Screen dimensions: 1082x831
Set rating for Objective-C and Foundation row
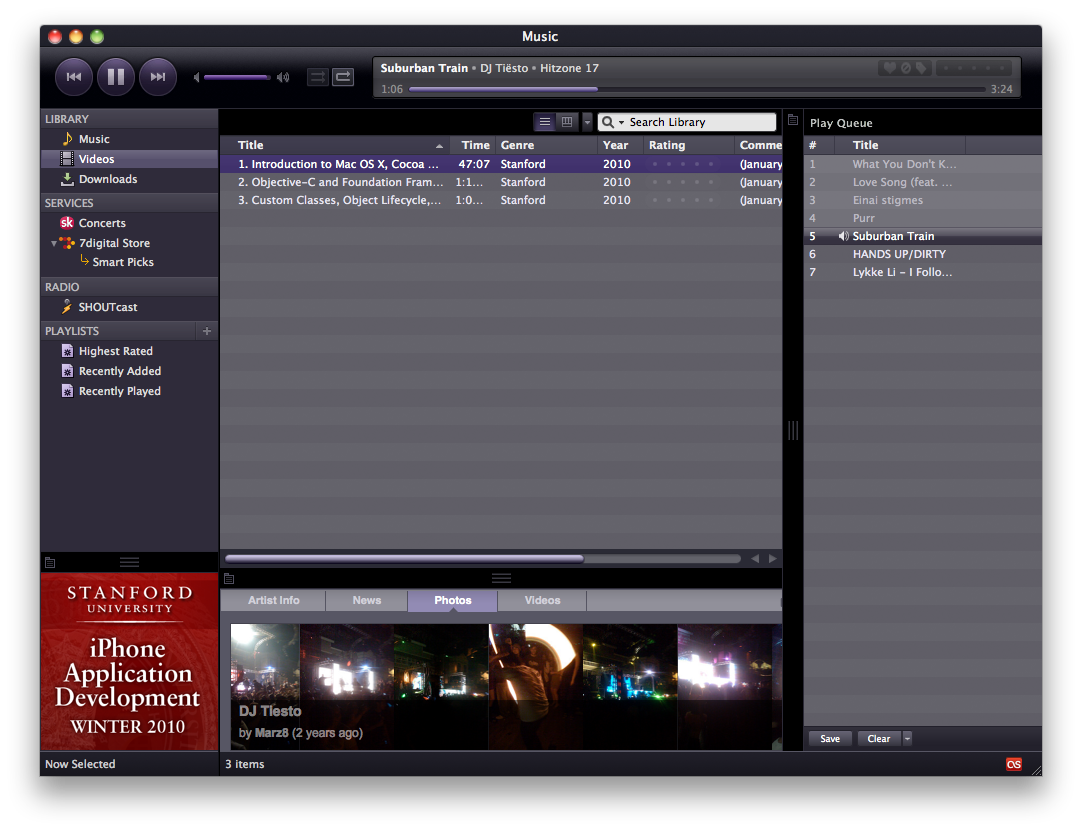[x=683, y=182]
